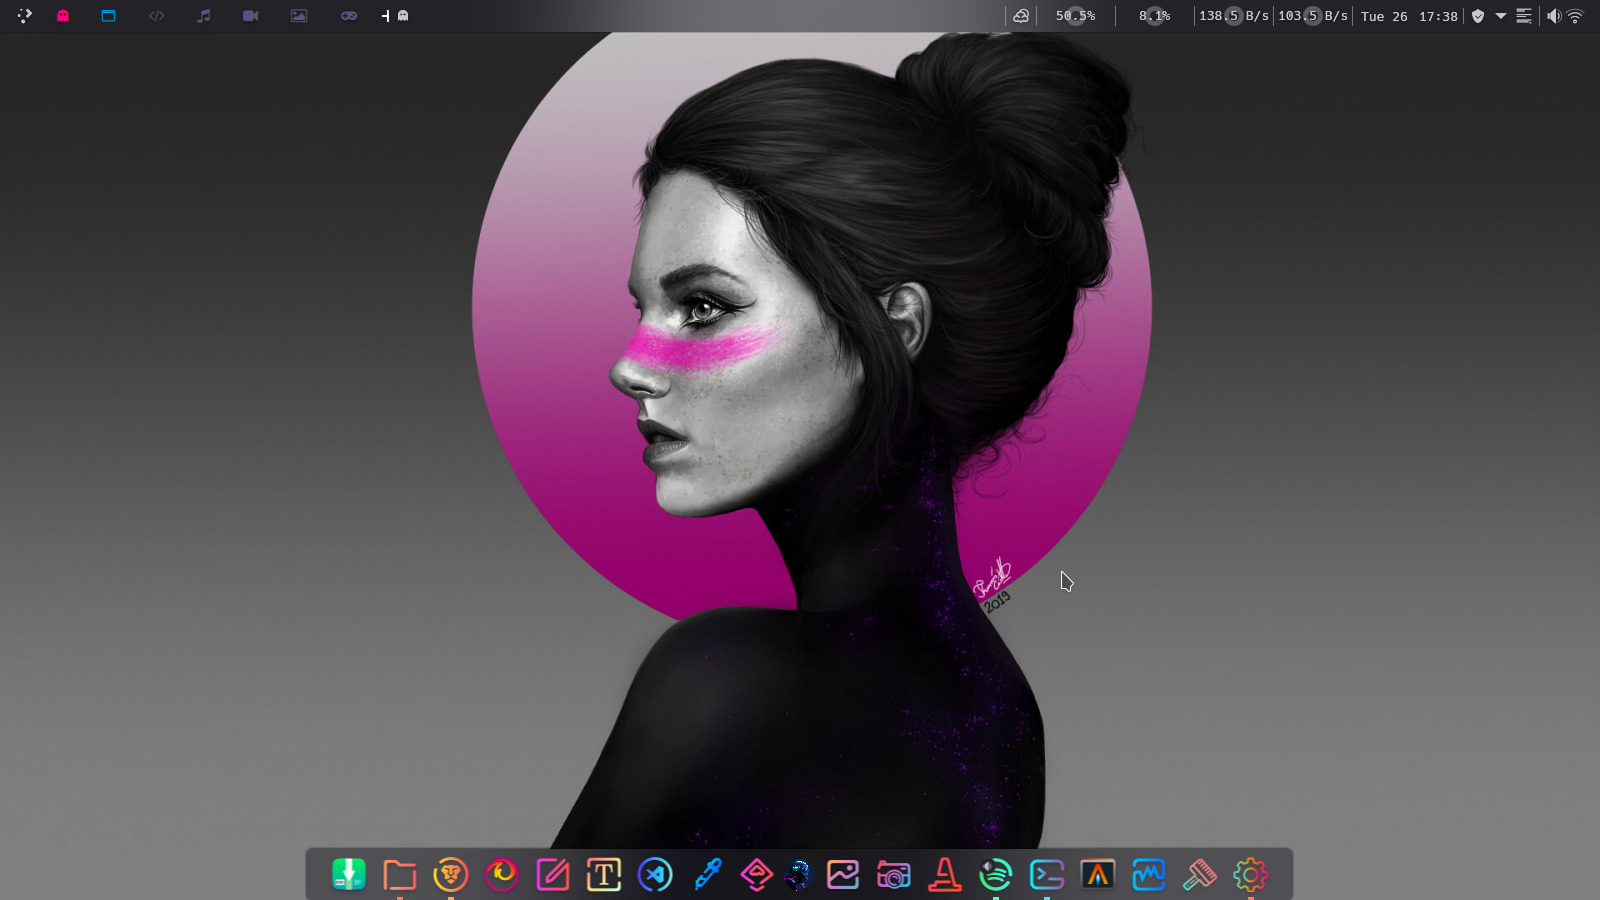The height and width of the screenshot is (900, 1600).
Task: Switch to the browser window workspace
Action: coord(108,16)
